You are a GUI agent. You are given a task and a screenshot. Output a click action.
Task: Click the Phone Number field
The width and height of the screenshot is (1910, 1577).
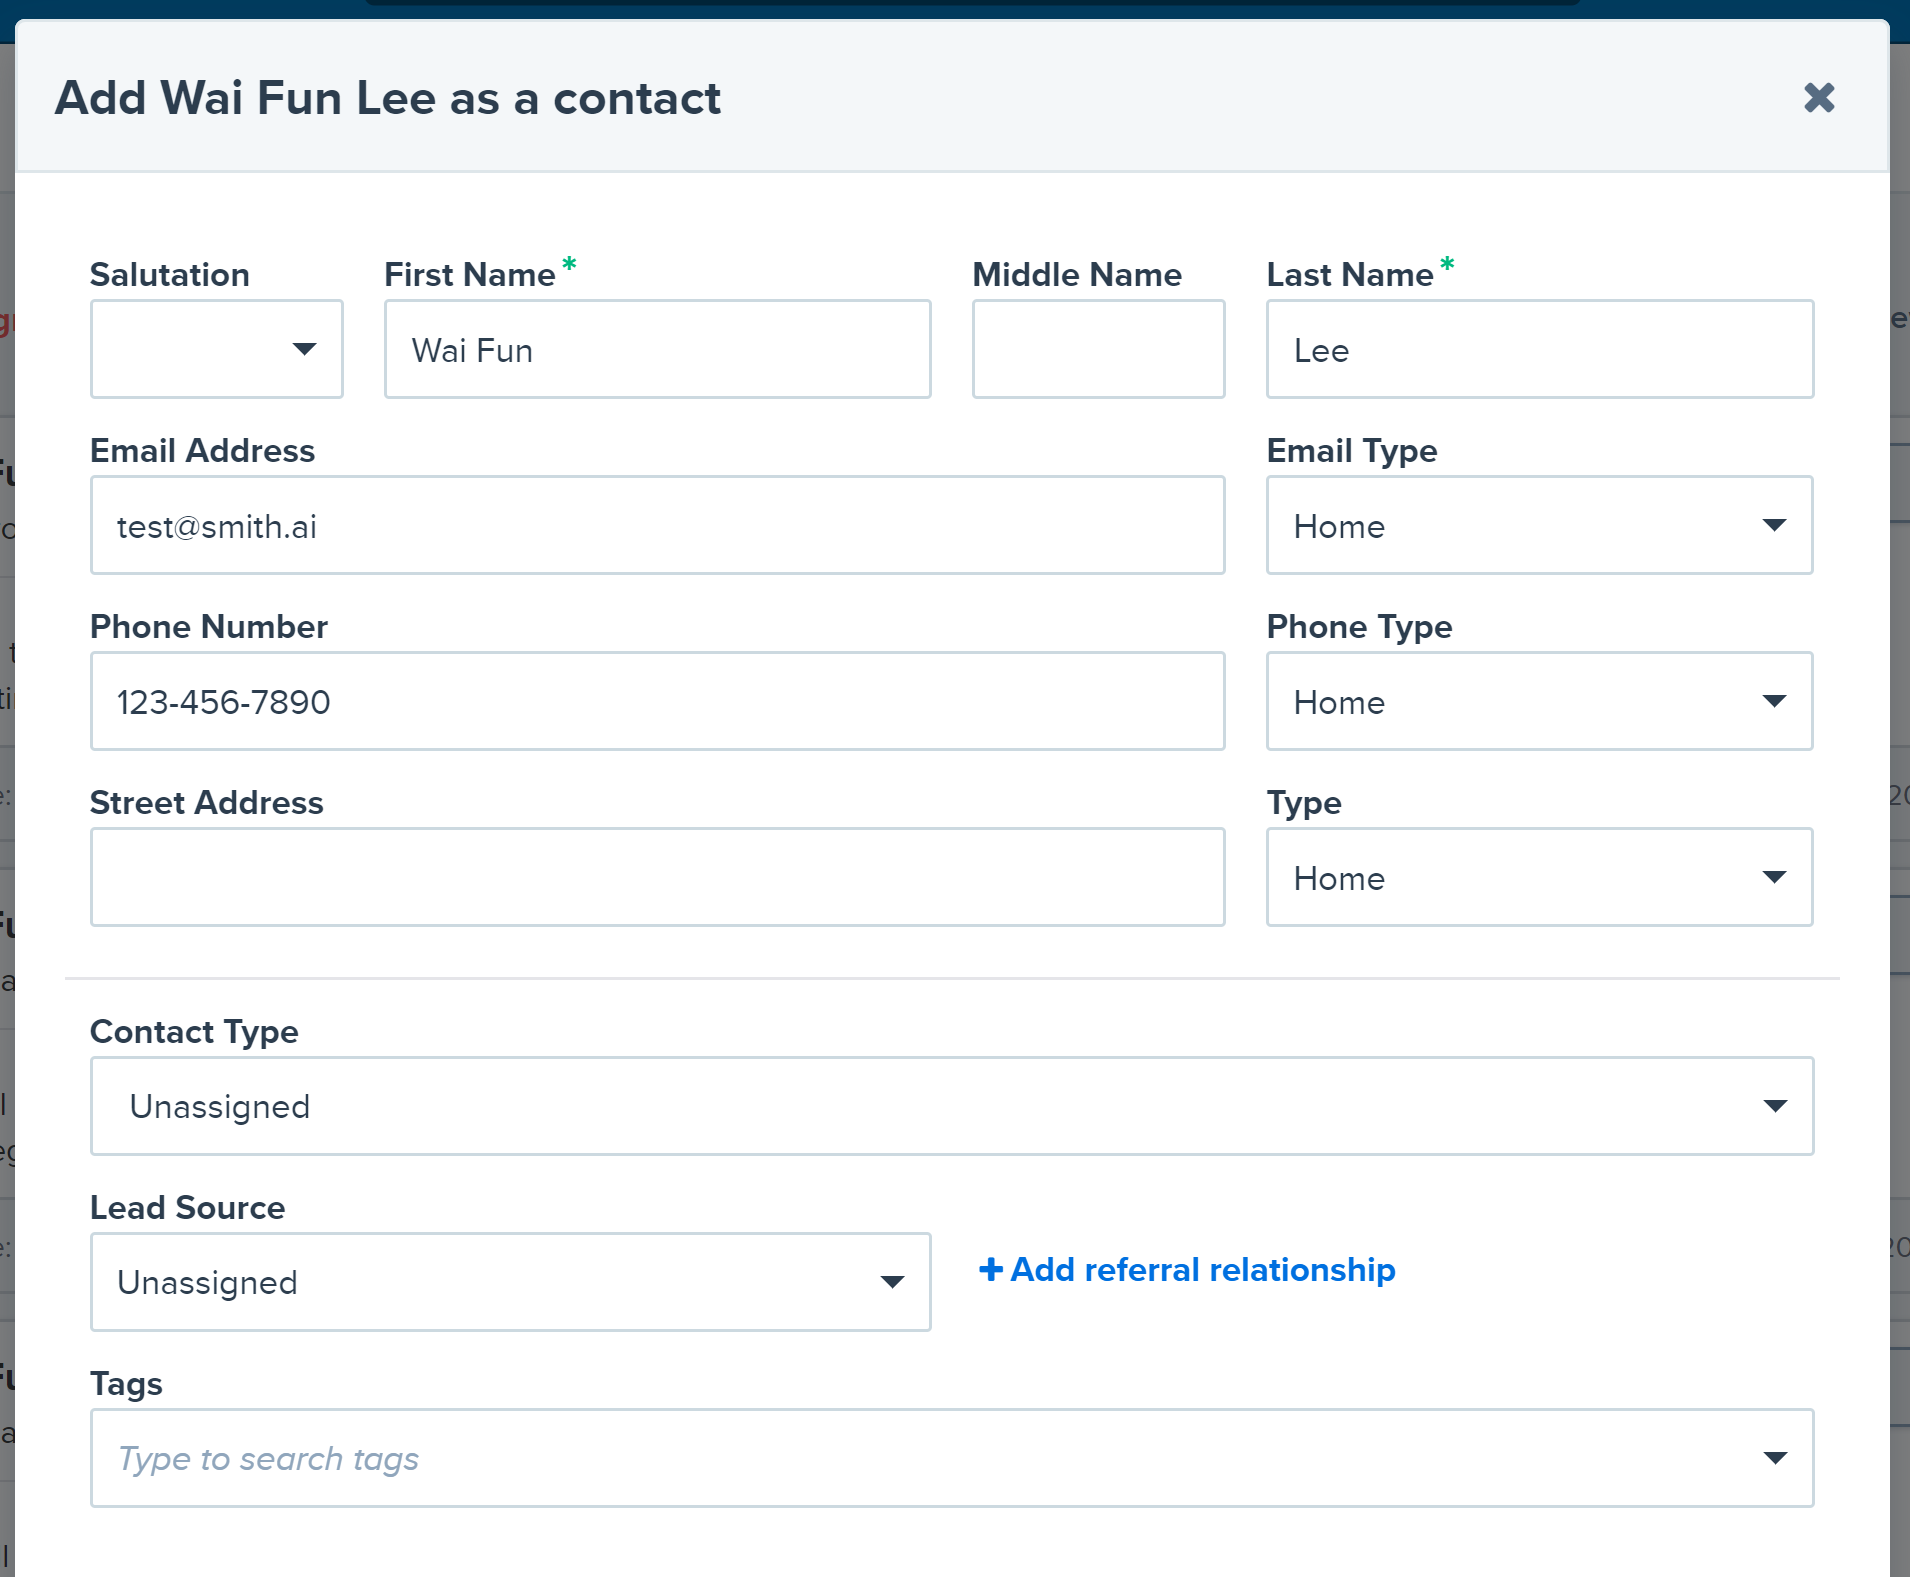pyautogui.click(x=657, y=701)
